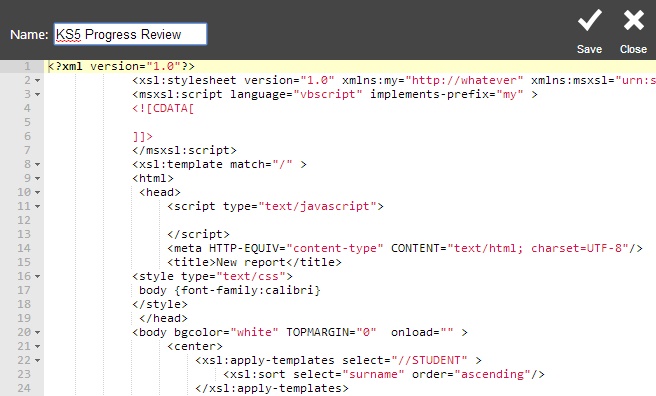Collapse the msxsl:script fold arrow on line 3
Screen dimensions: 656x396
(37, 95)
